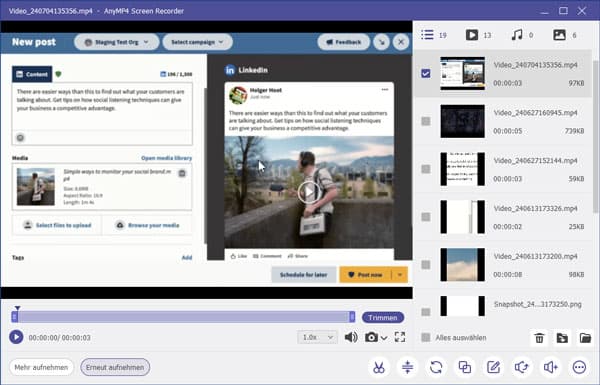This screenshot has width=600, height=385.
Task: Click Open media library link
Action: 166,158
